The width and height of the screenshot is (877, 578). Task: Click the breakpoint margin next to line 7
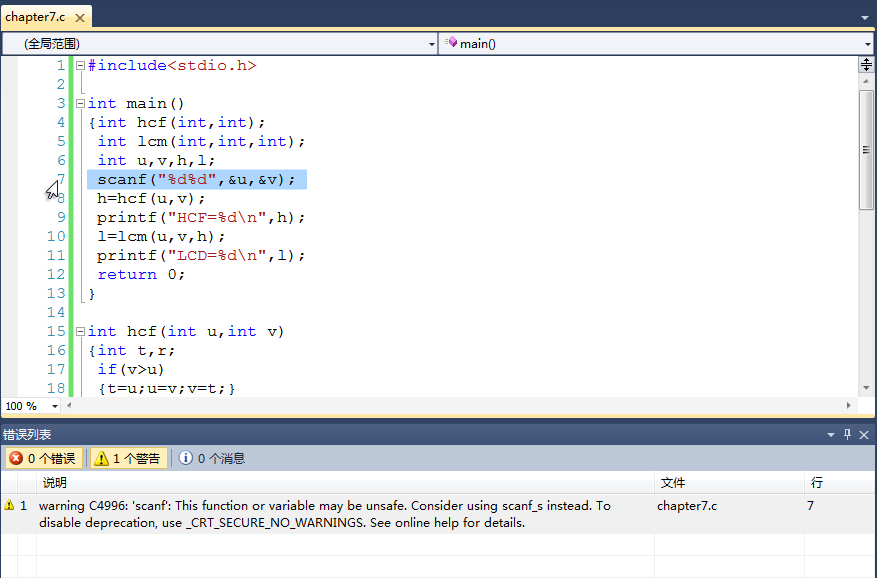coord(47,179)
